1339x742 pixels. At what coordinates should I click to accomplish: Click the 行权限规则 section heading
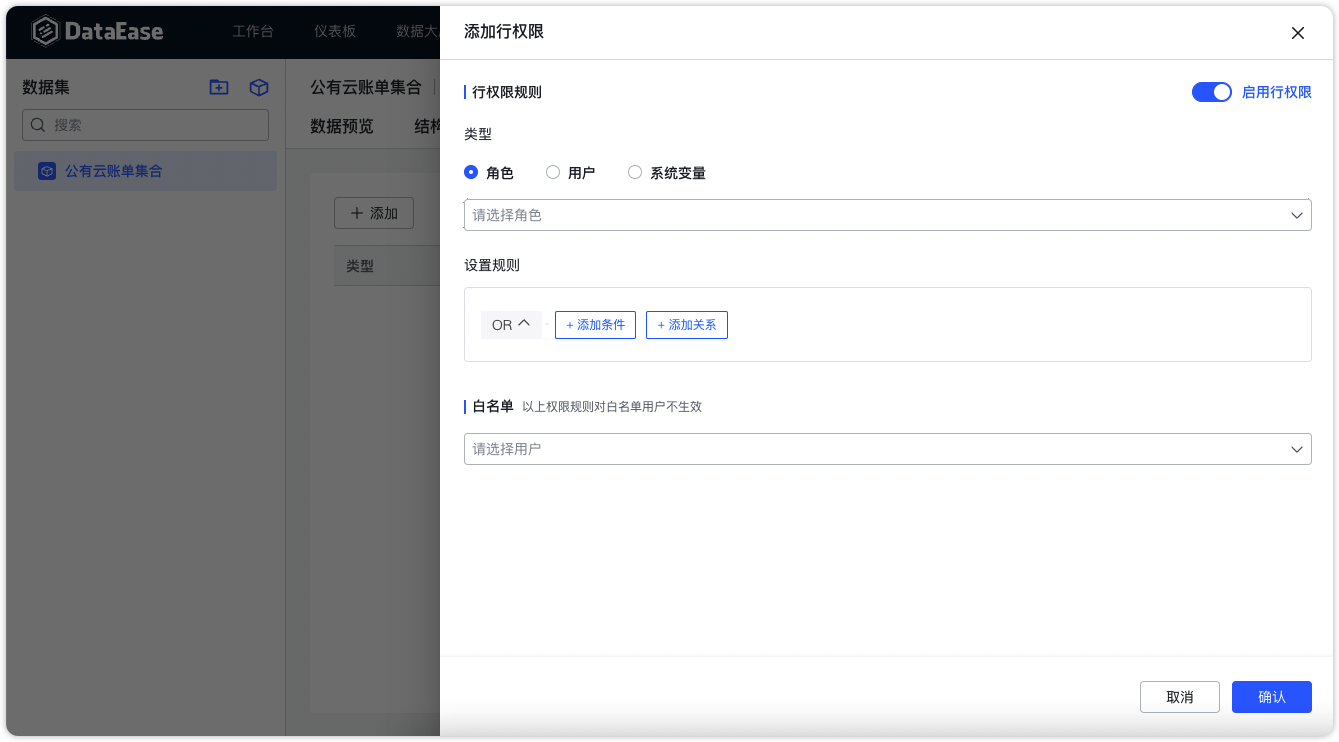(x=507, y=92)
